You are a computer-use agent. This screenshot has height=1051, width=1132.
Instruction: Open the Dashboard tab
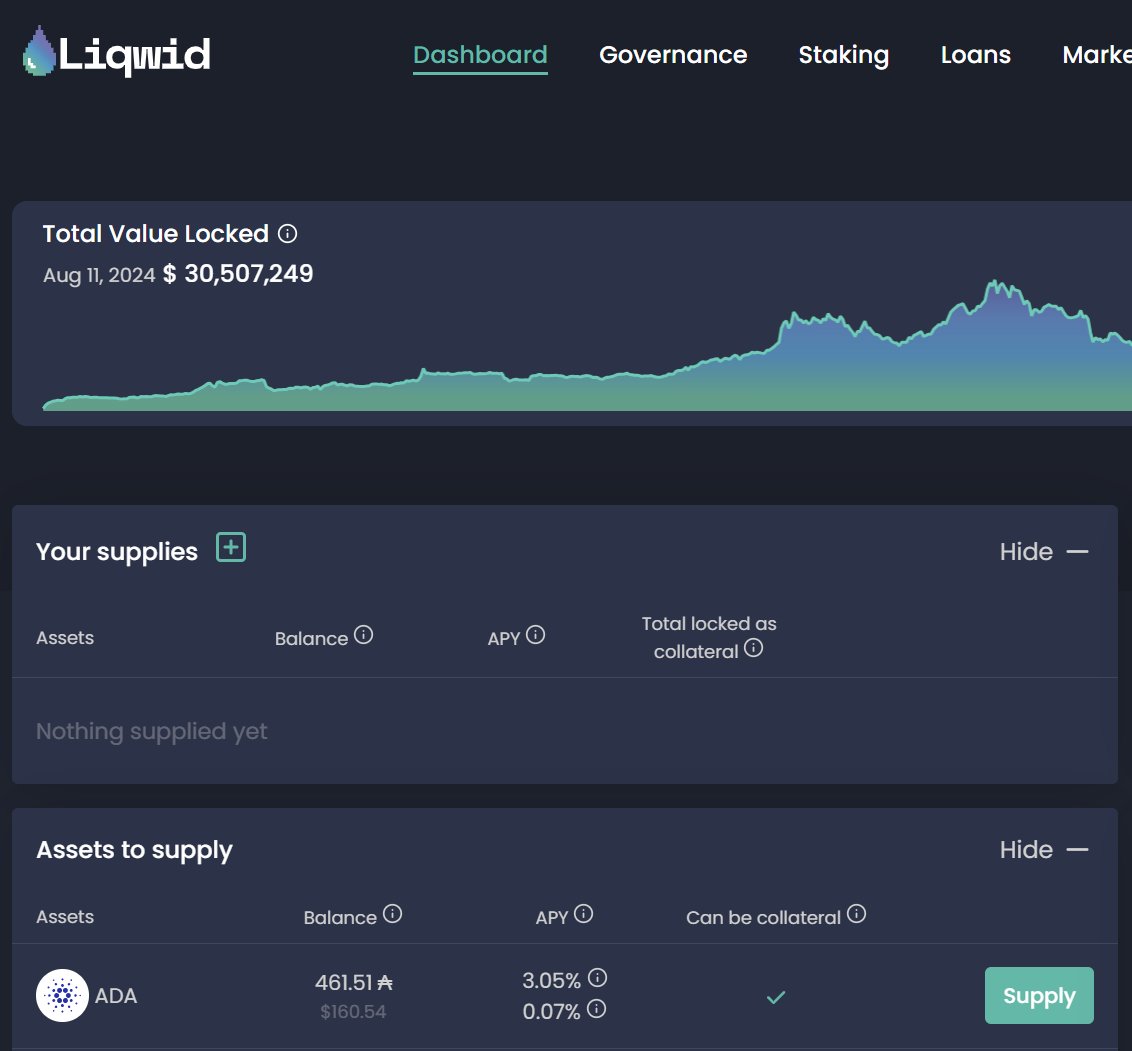(480, 55)
